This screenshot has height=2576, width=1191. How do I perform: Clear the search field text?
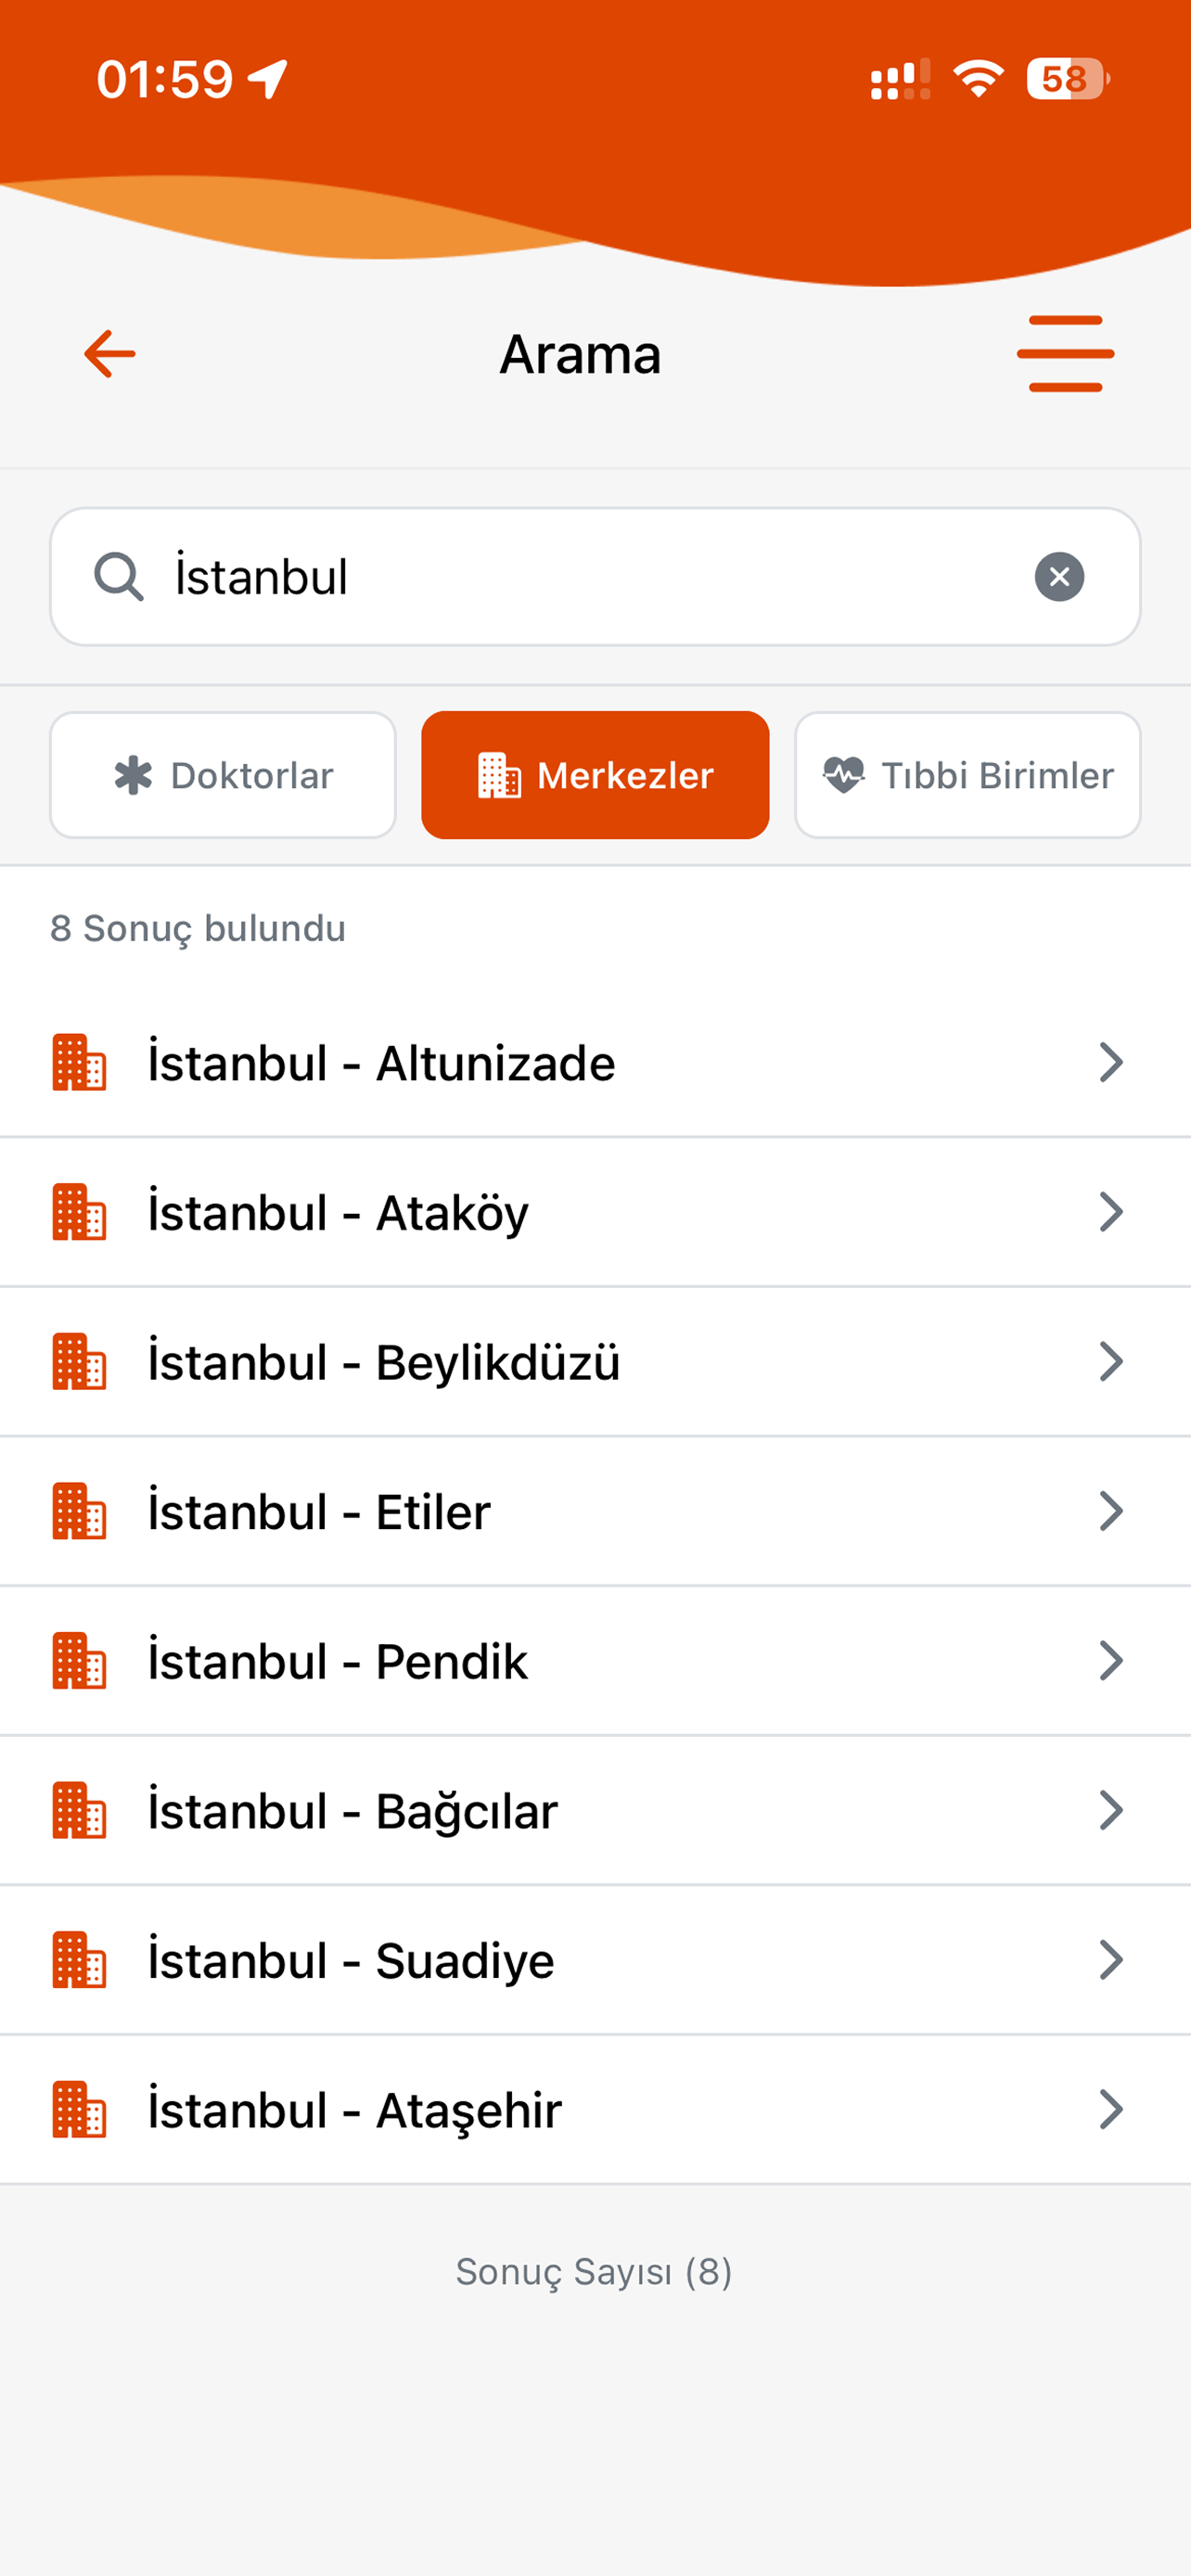(x=1059, y=577)
